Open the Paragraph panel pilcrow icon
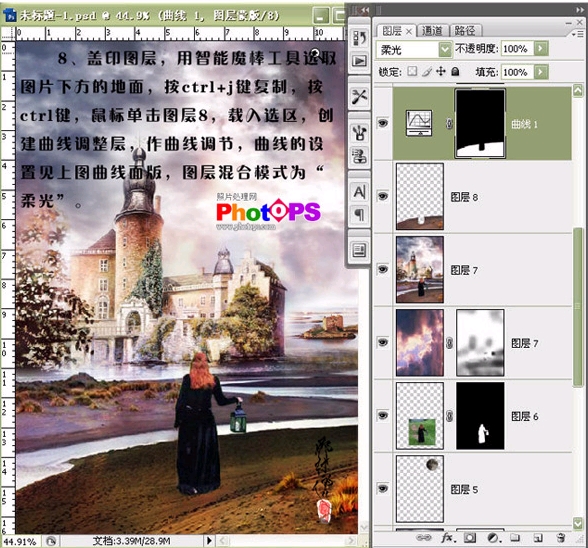The image size is (588, 548). pyautogui.click(x=359, y=215)
